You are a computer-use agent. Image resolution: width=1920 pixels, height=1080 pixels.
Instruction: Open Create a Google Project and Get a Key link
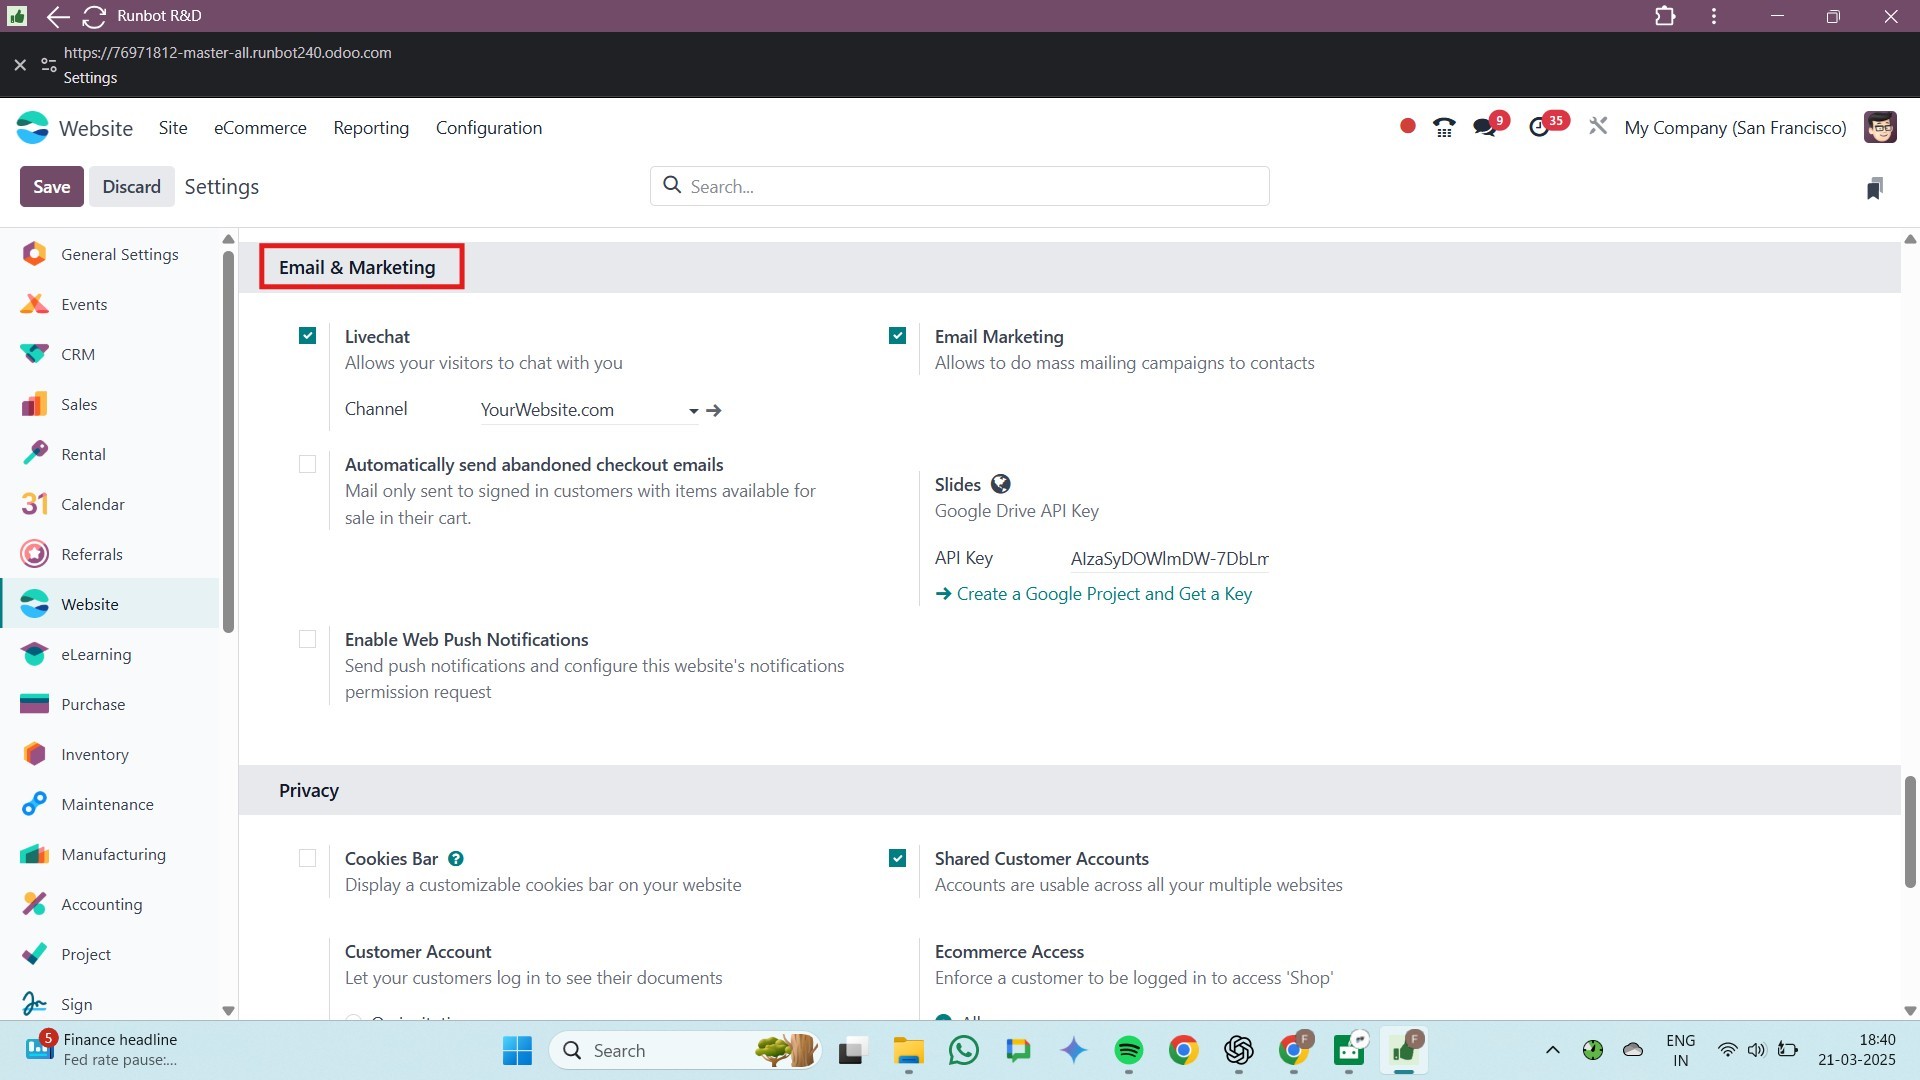pos(1103,594)
